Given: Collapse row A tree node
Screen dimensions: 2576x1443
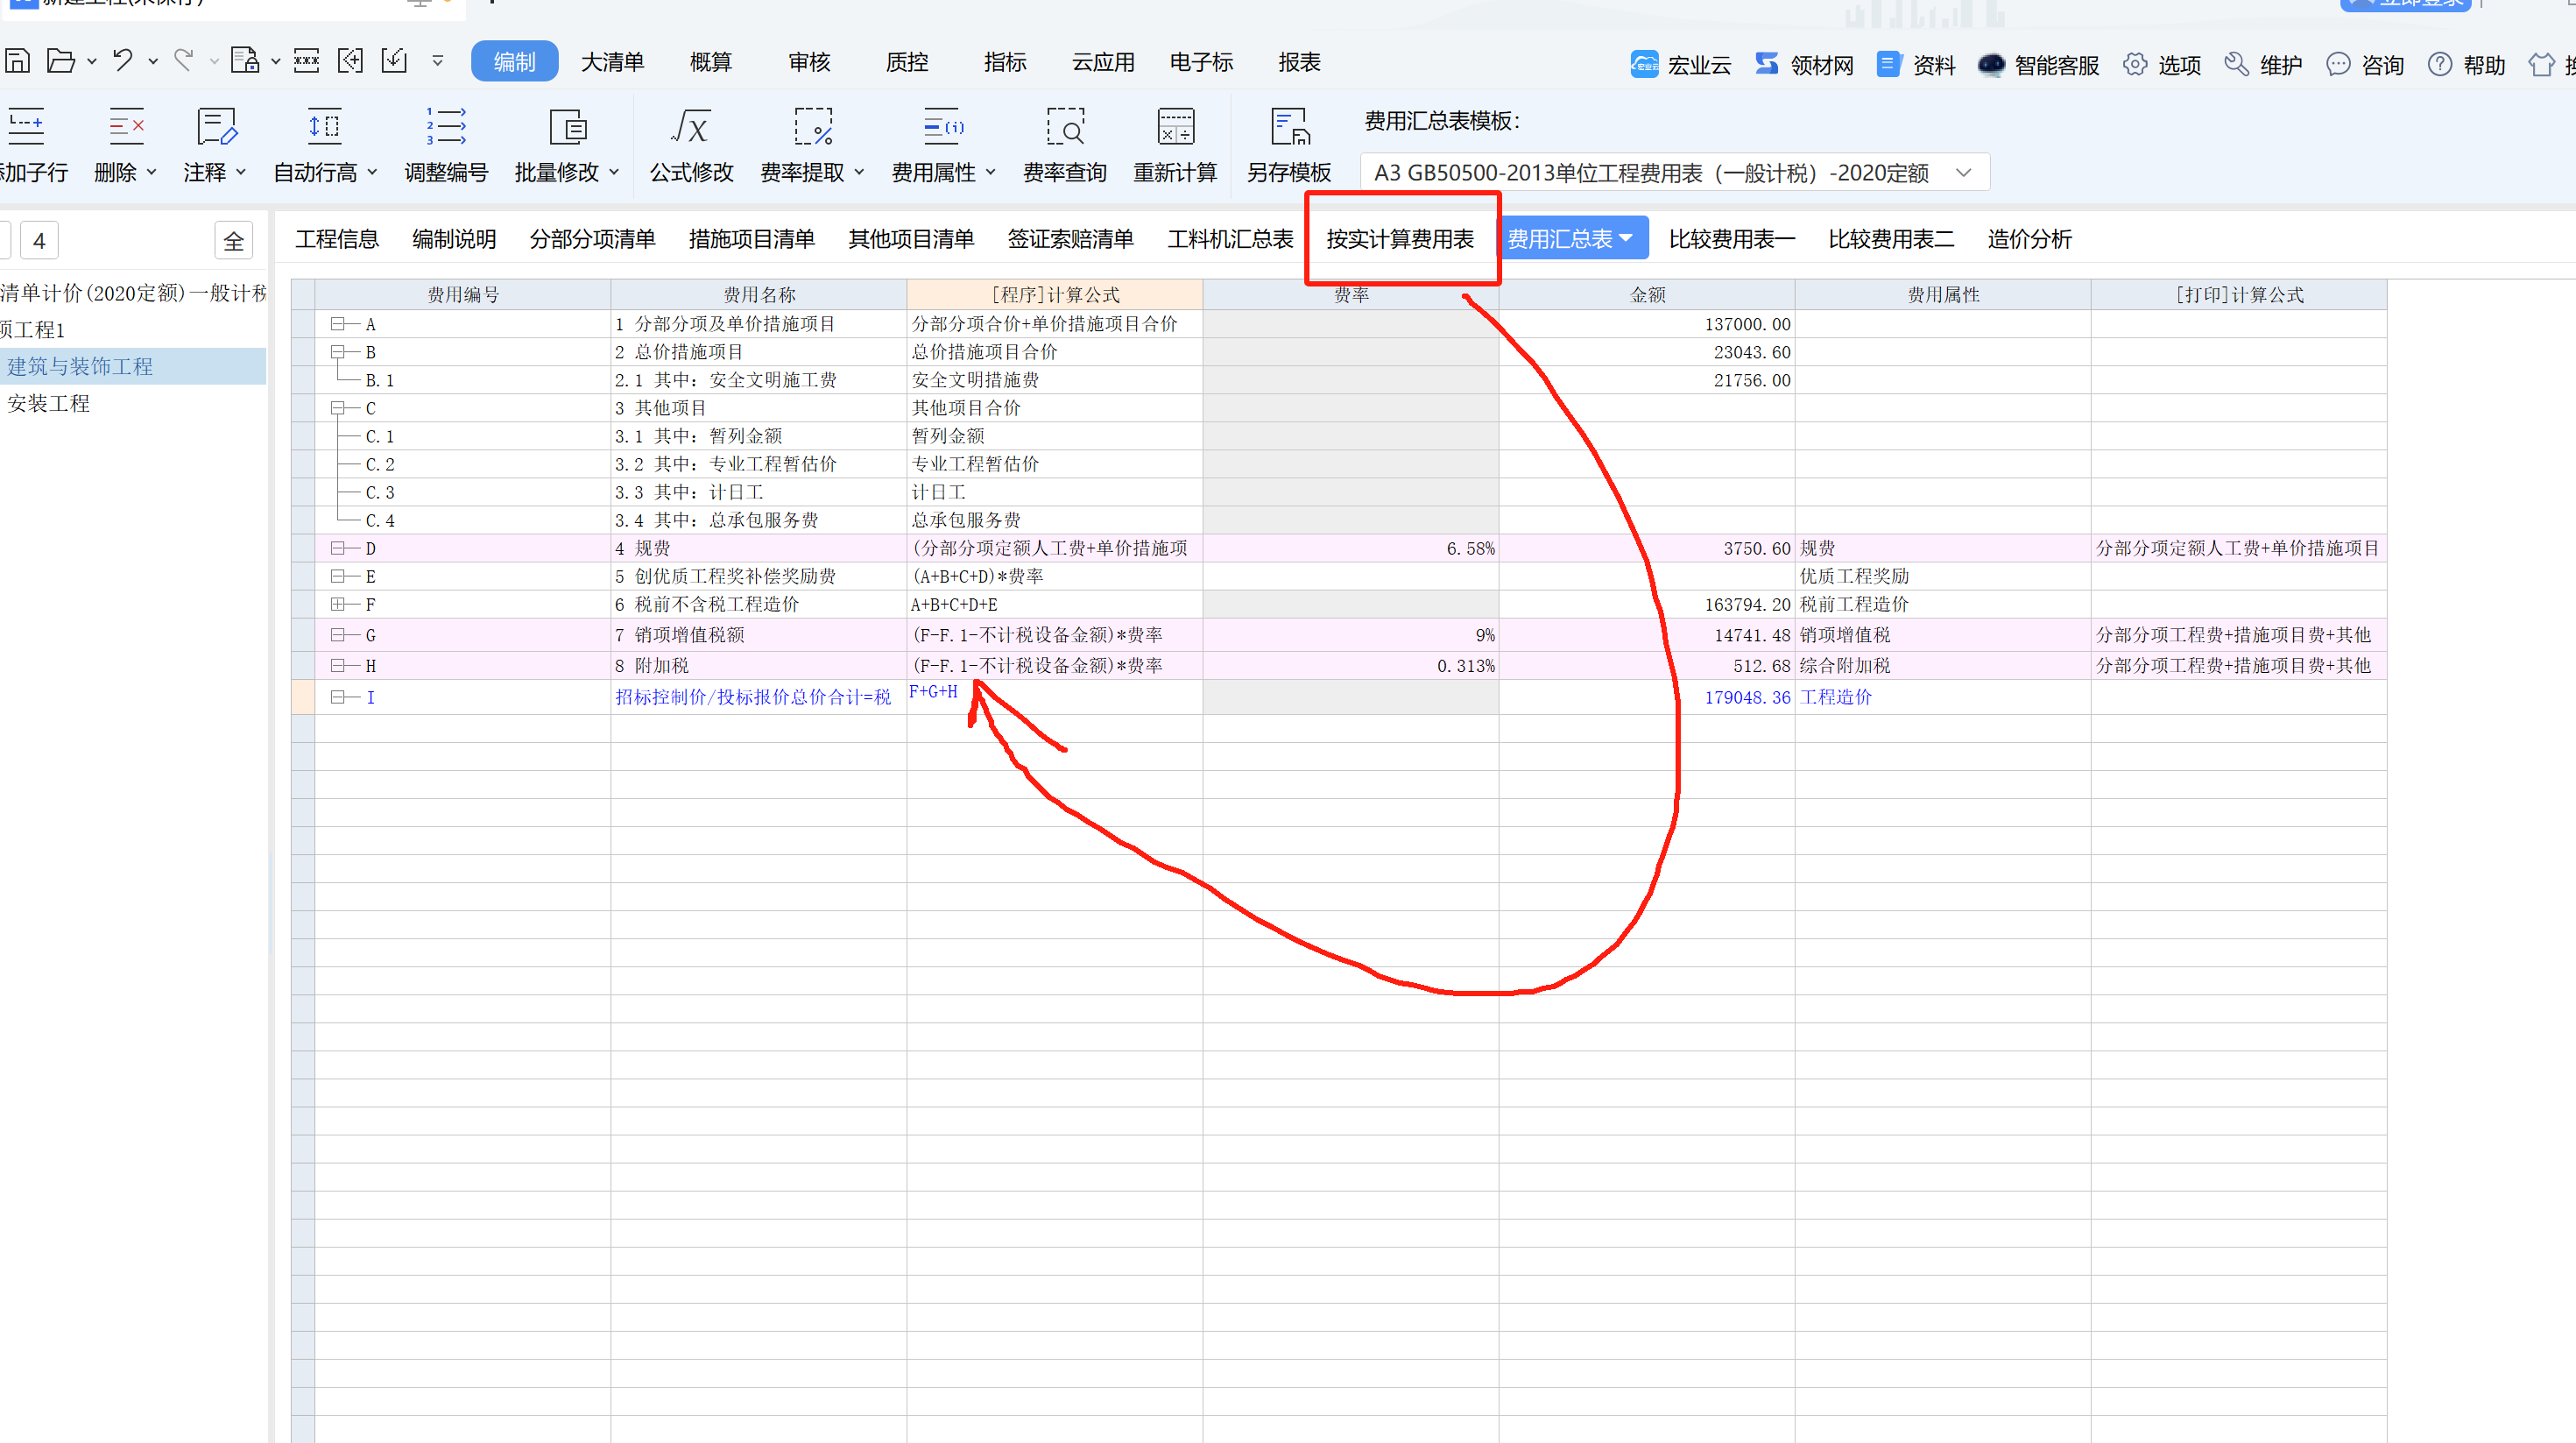Looking at the screenshot, I should pos(338,324).
